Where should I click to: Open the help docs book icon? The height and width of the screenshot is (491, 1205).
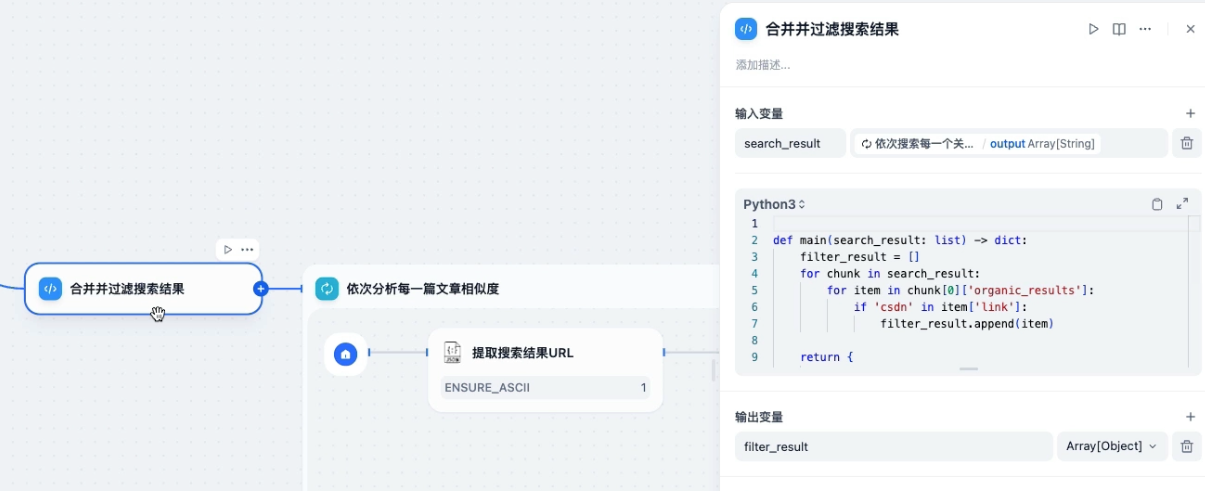click(x=1119, y=30)
